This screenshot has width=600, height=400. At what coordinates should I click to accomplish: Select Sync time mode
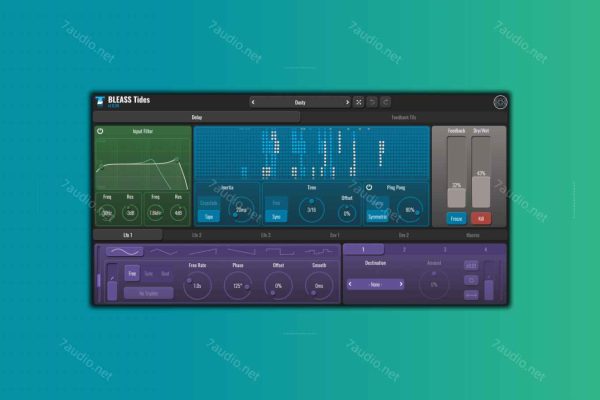[x=276, y=217]
